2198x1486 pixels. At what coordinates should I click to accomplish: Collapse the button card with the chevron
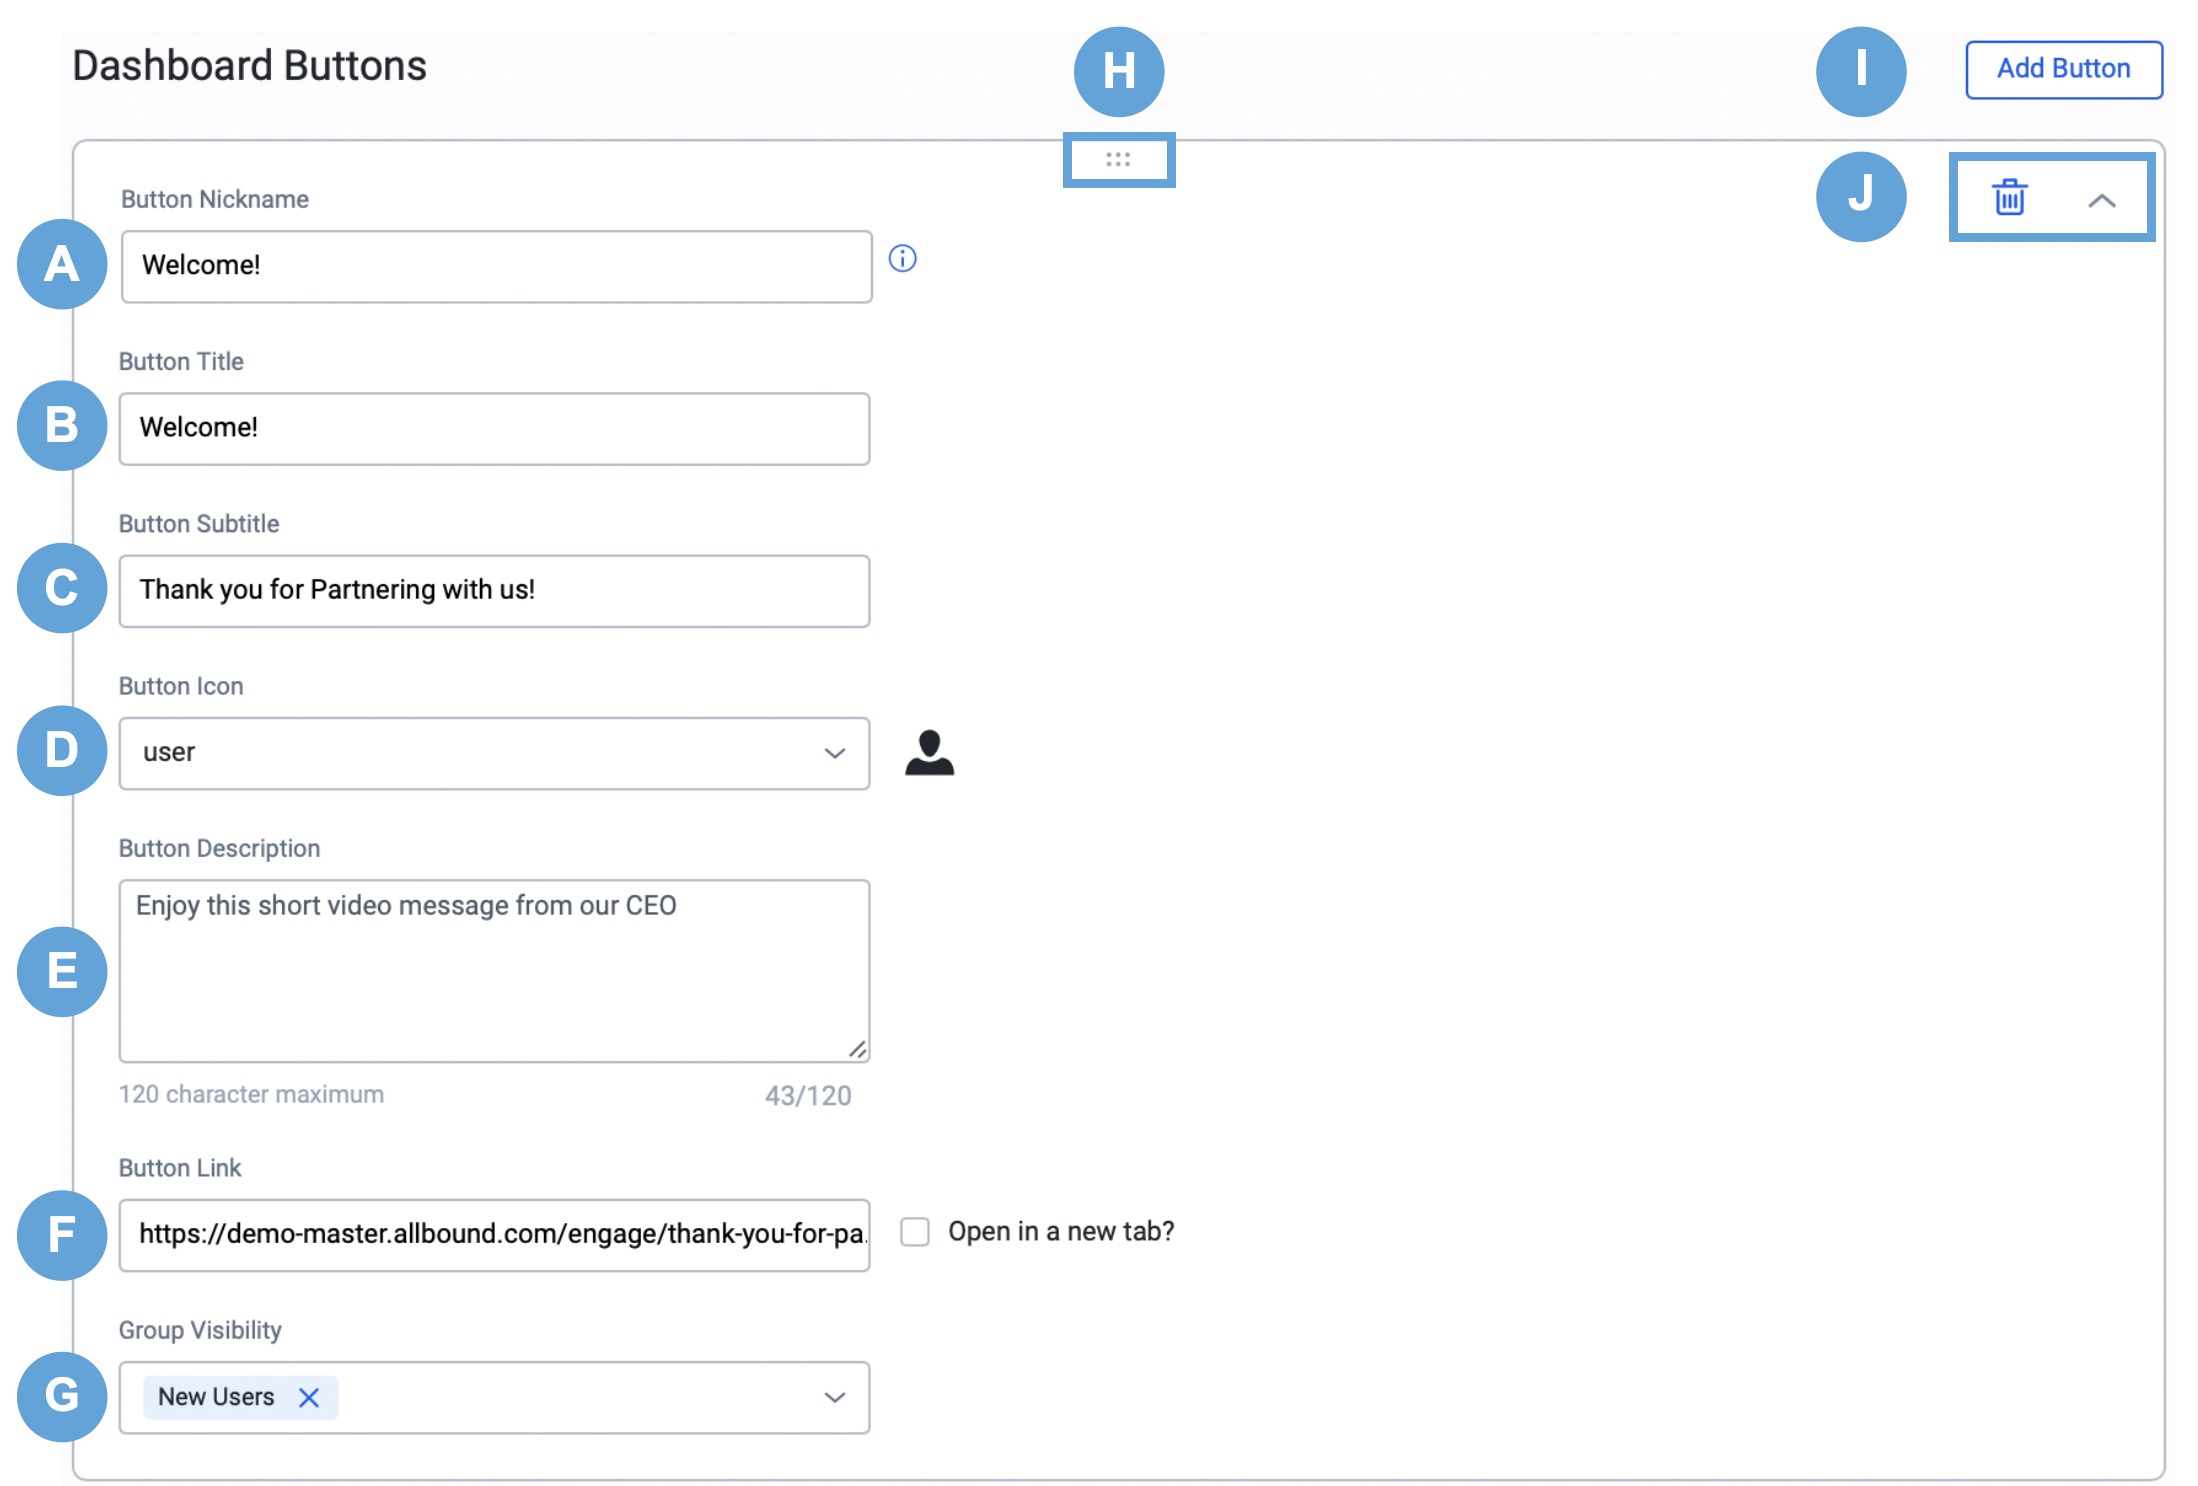2102,200
